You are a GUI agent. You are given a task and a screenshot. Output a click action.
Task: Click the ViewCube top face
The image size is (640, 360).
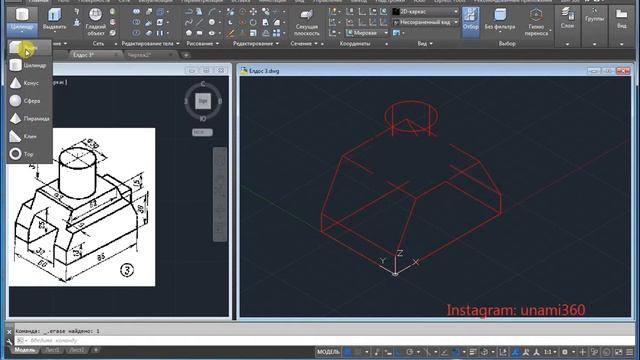(x=203, y=101)
